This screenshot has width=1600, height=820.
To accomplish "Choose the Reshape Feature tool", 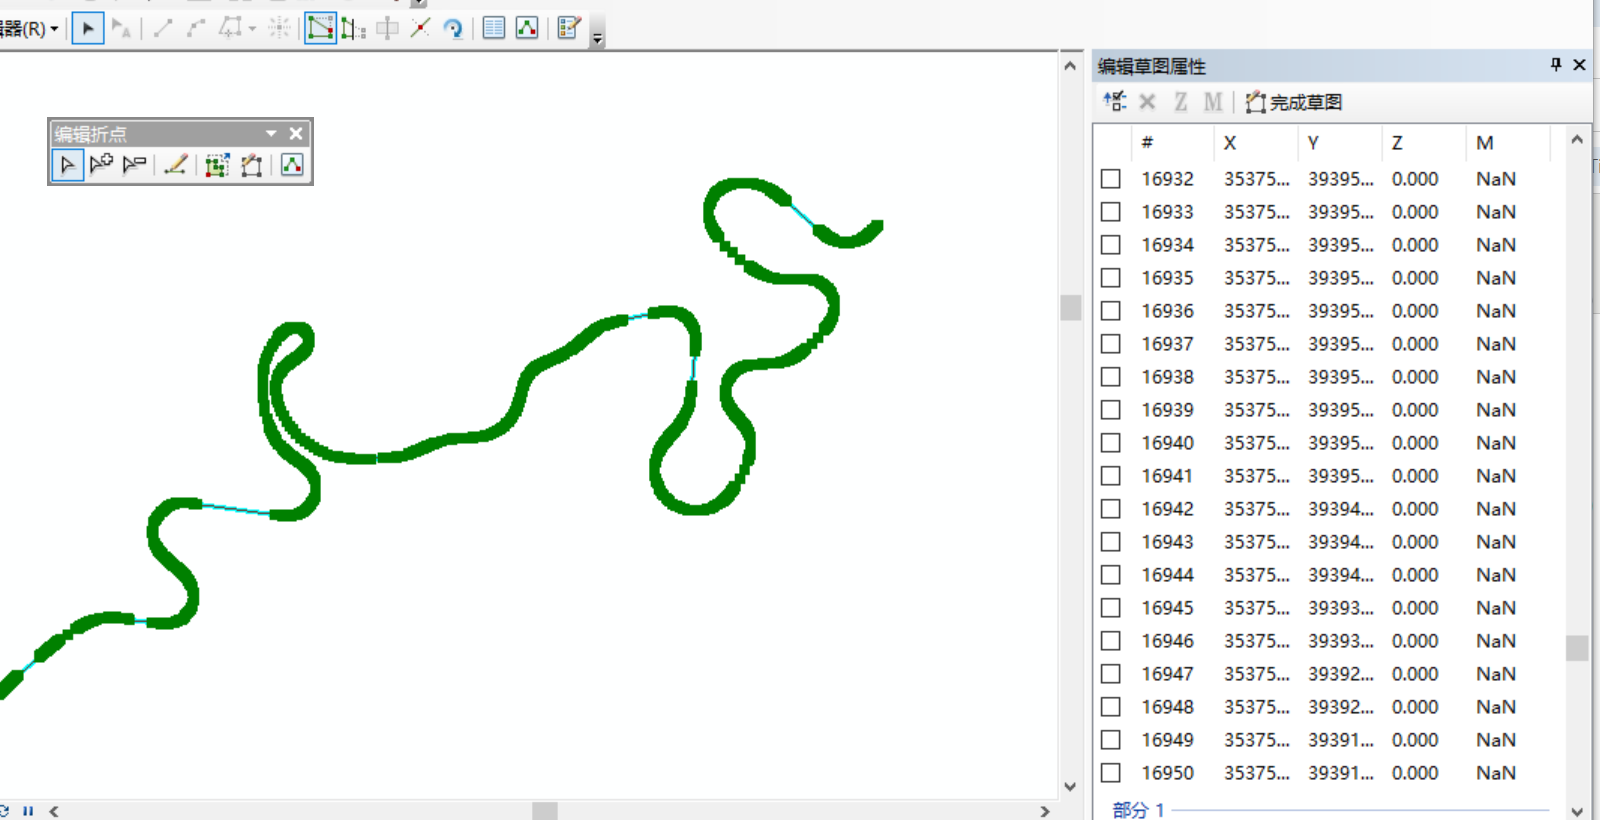I will click(353, 28).
